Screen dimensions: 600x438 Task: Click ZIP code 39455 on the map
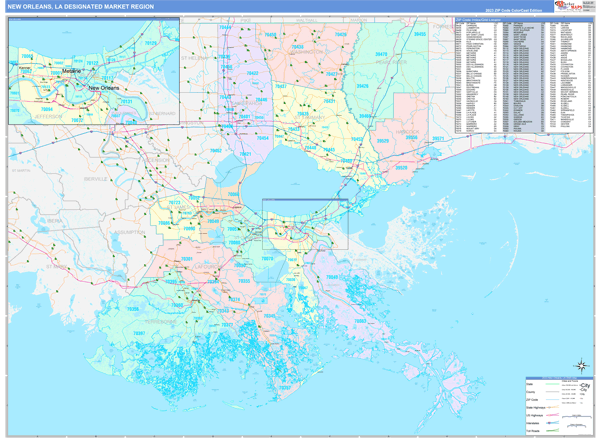point(420,34)
